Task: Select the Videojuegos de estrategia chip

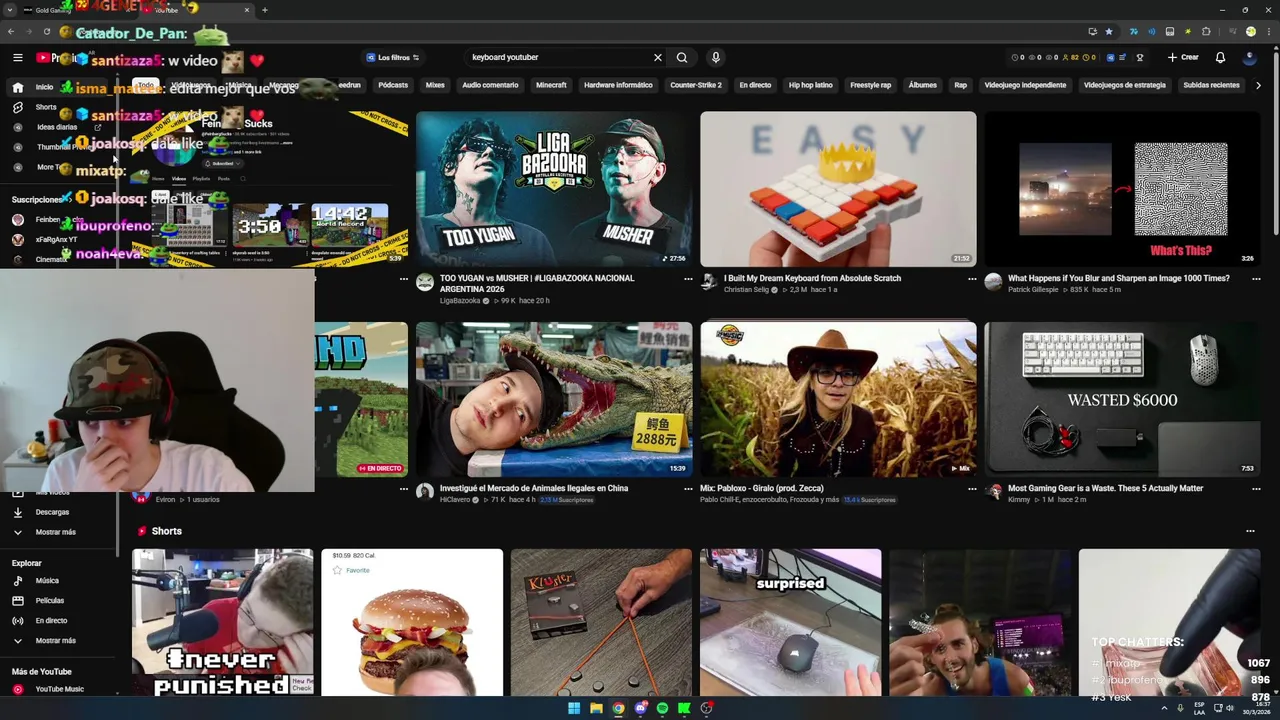Action: tap(1125, 85)
